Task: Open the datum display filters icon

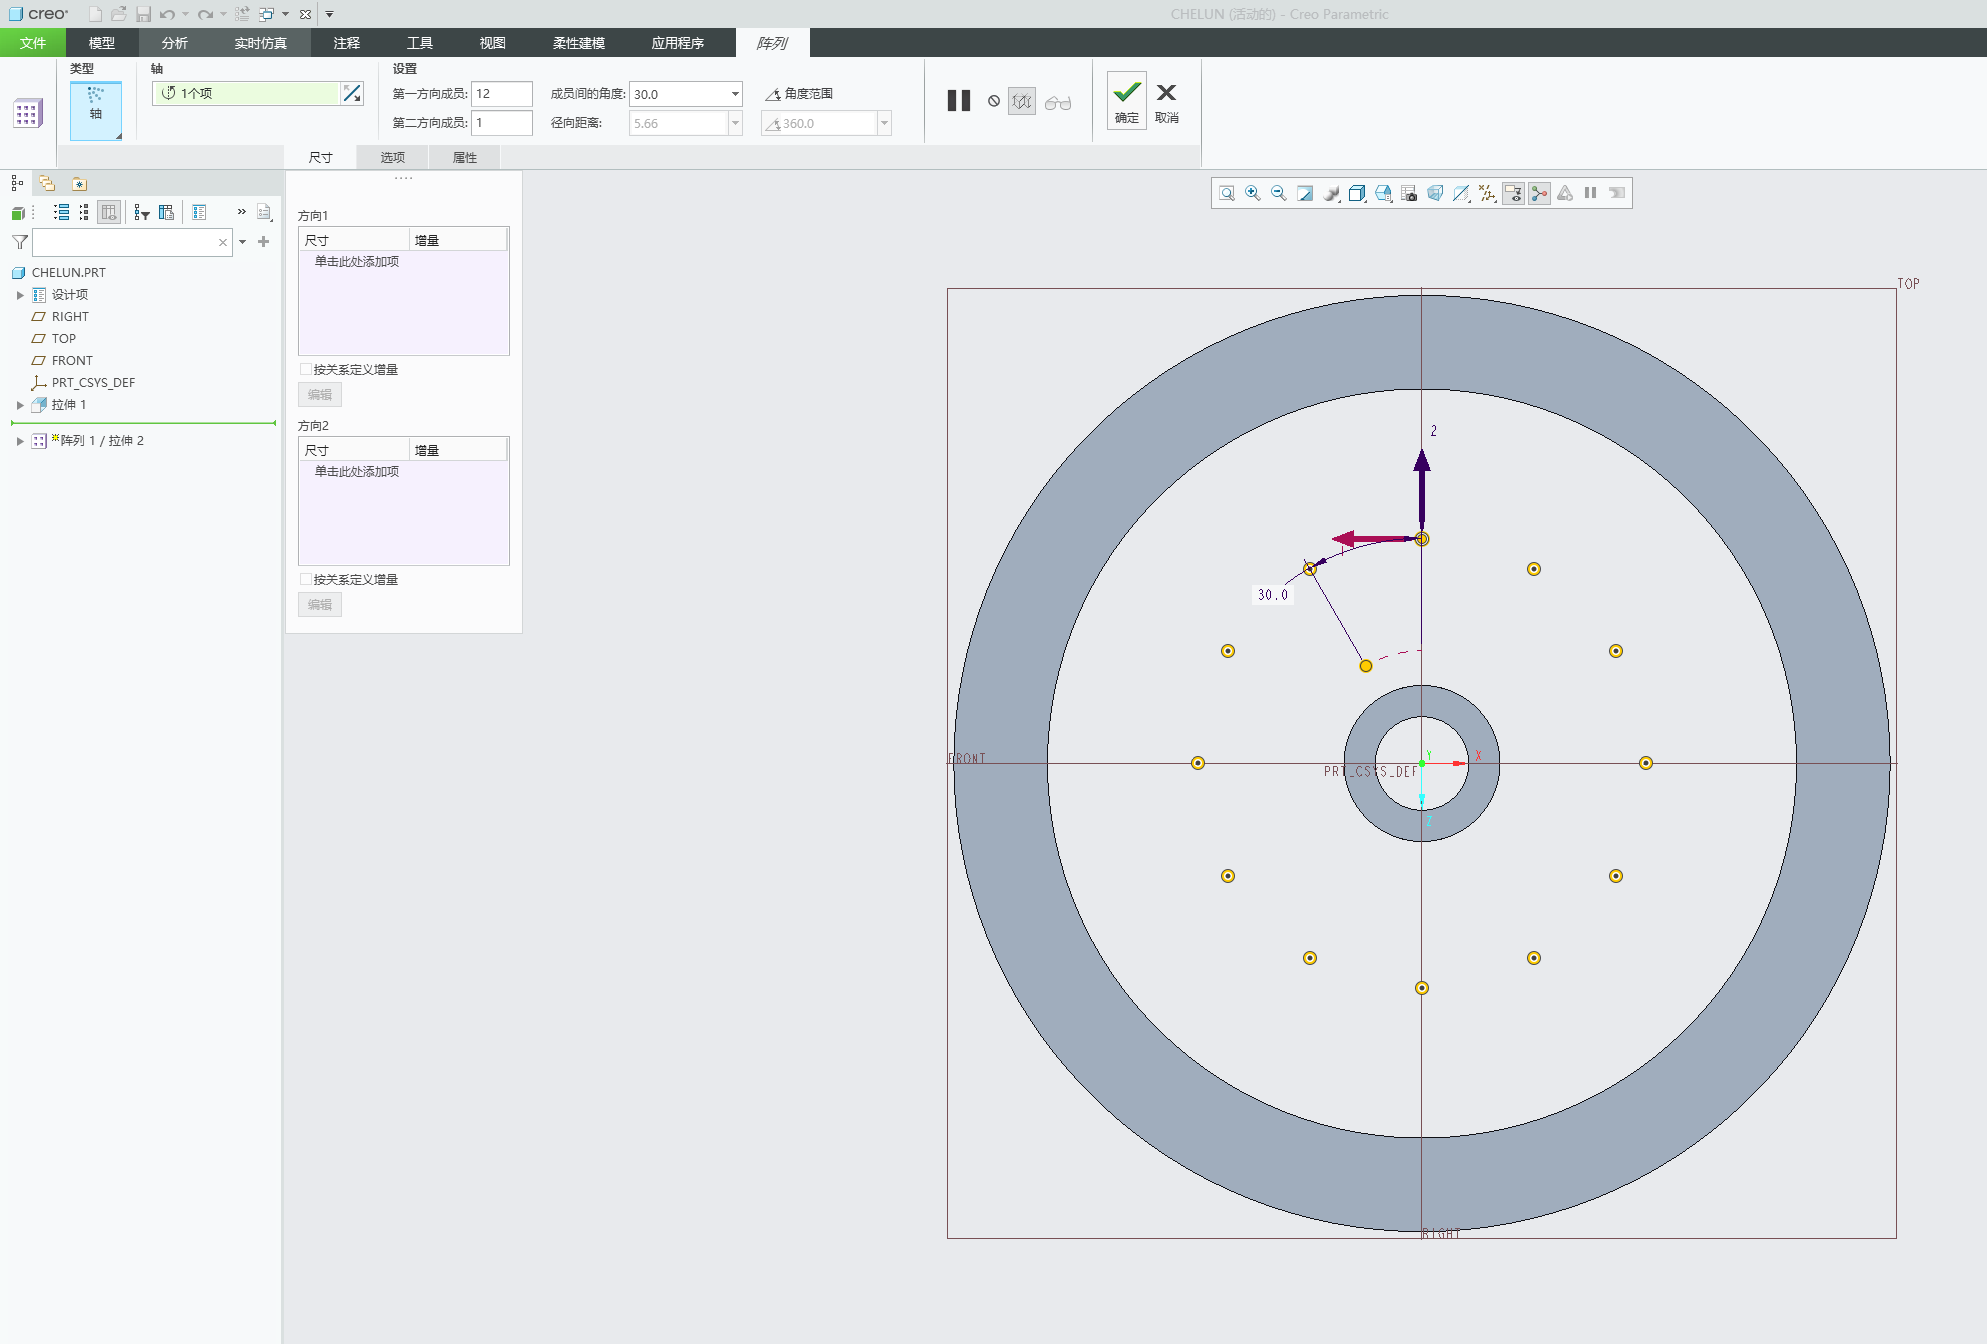Action: pos(1487,193)
